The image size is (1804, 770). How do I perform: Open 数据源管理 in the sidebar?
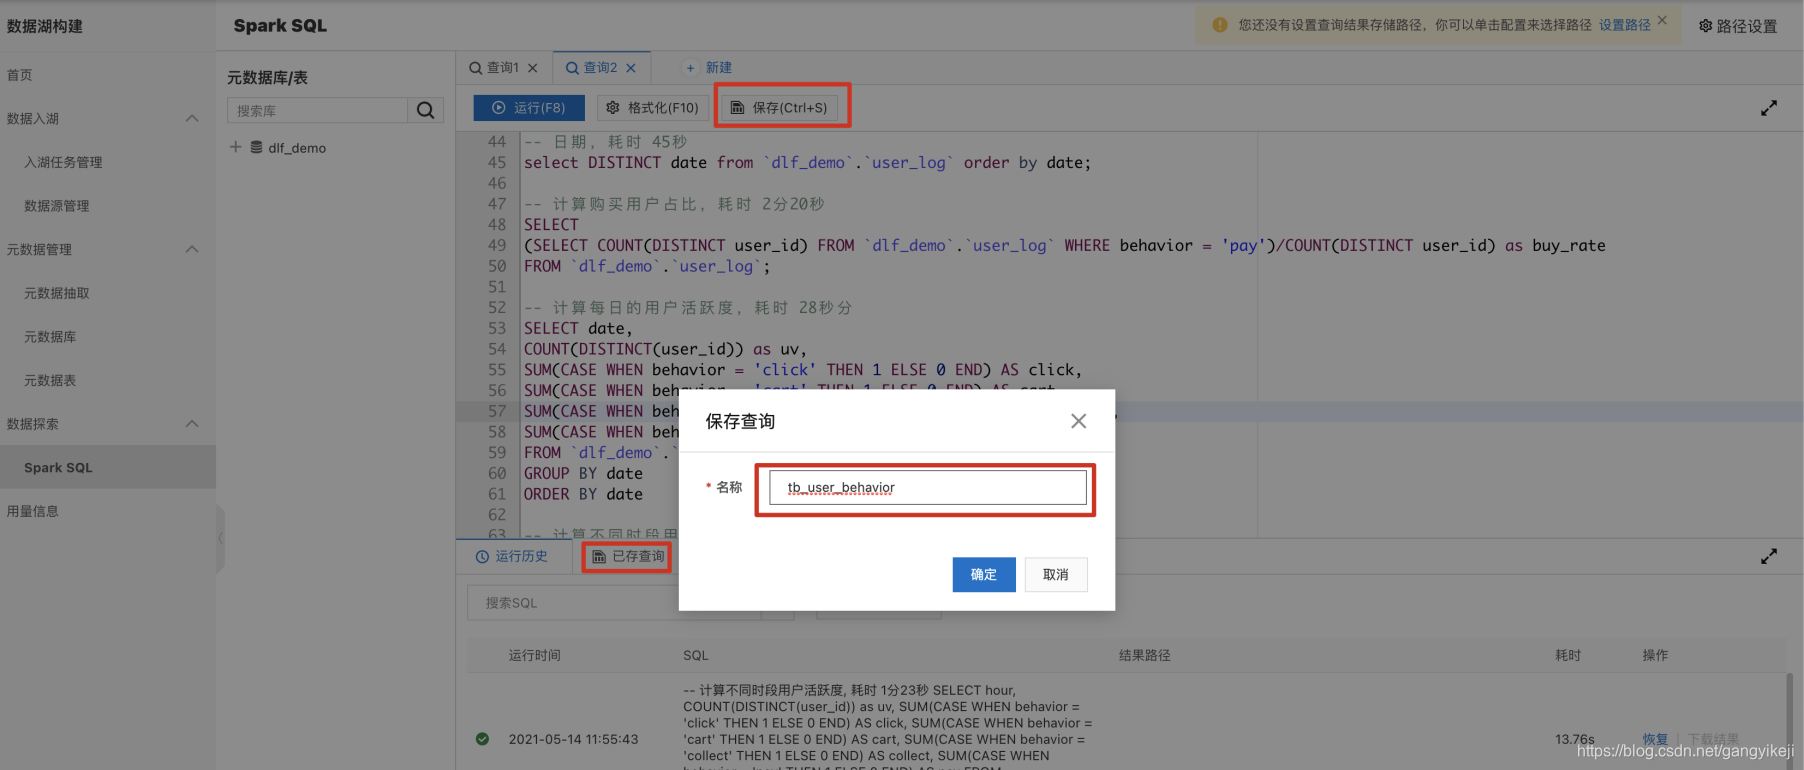57,206
